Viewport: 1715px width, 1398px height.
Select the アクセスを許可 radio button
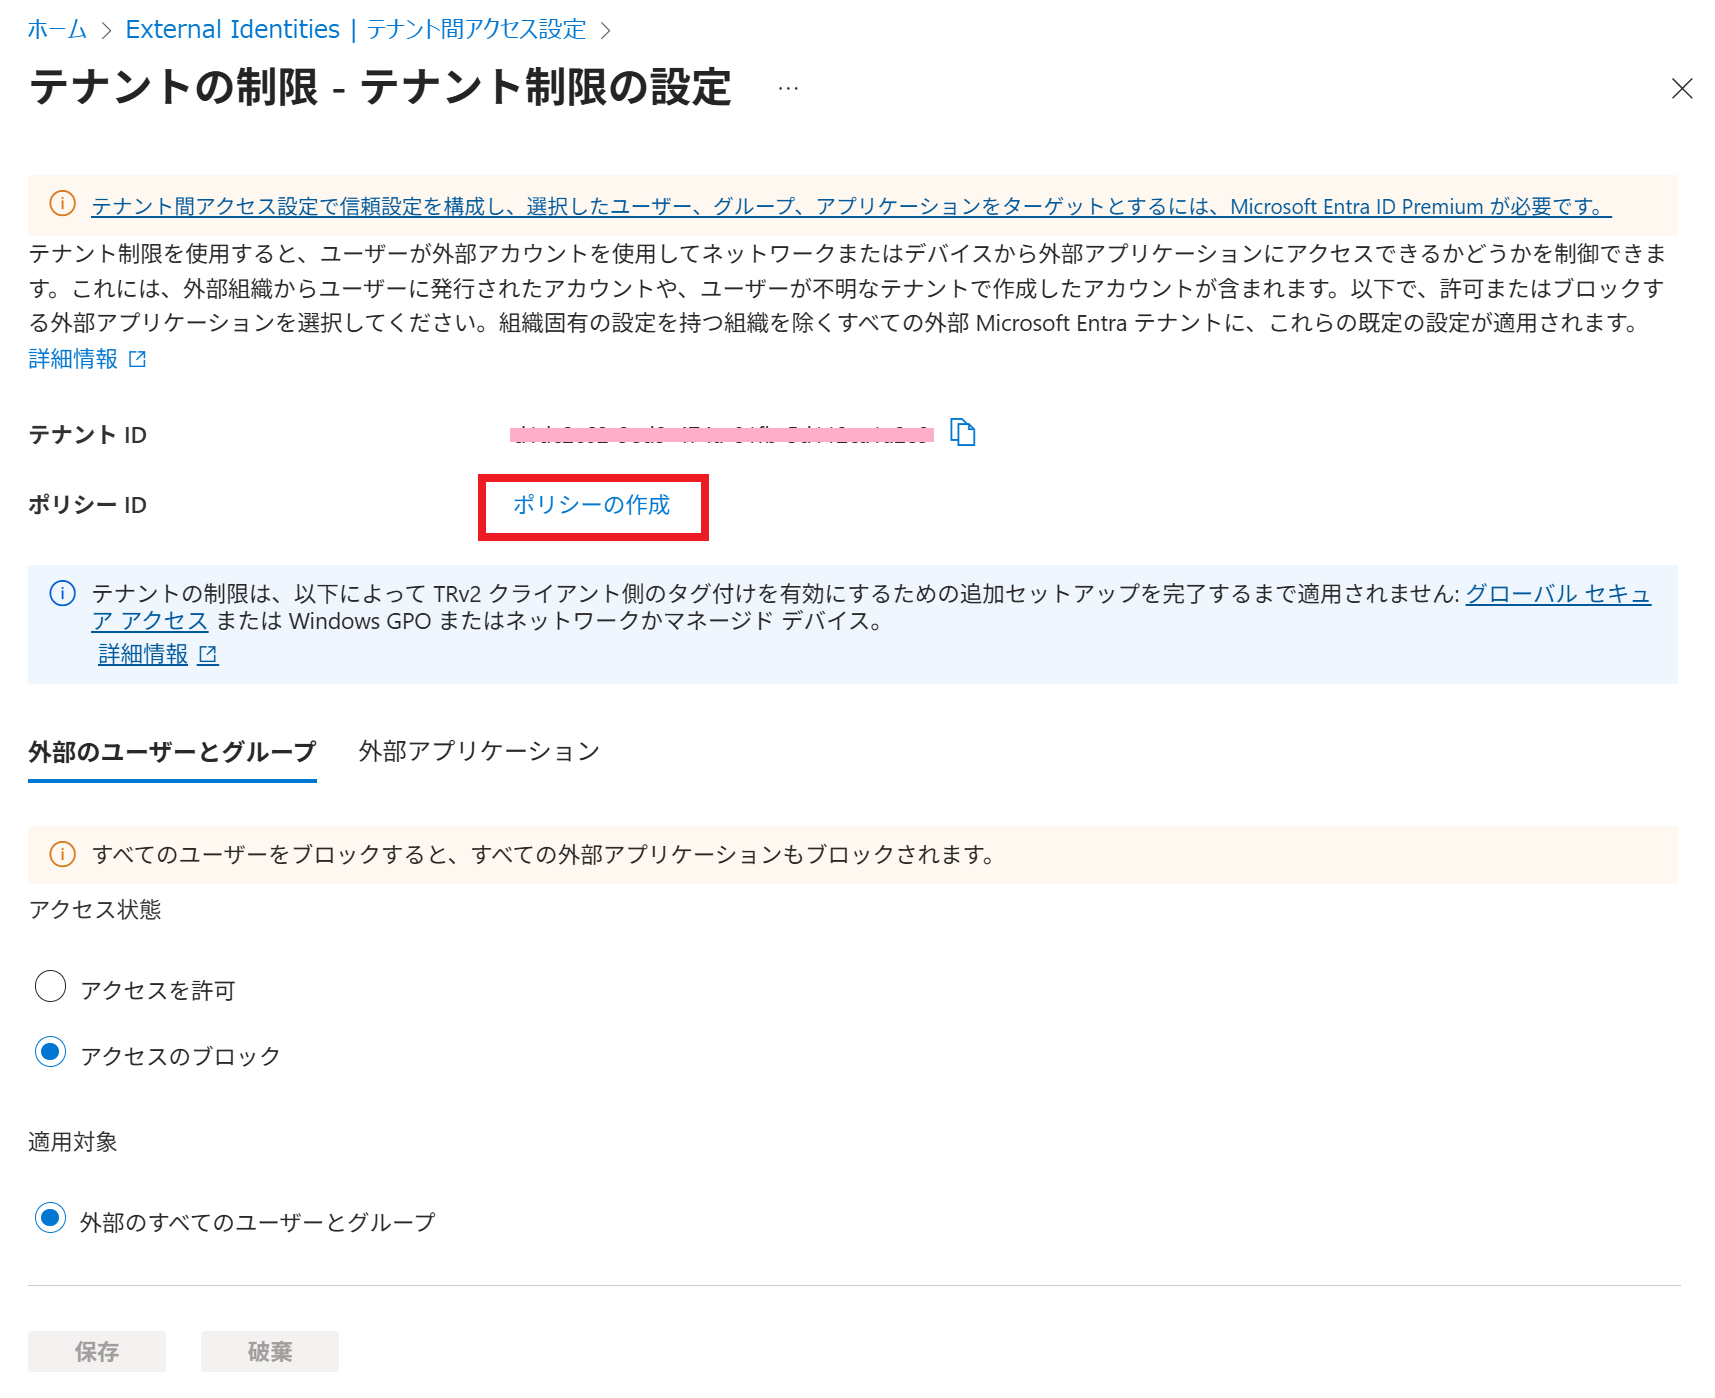click(50, 986)
